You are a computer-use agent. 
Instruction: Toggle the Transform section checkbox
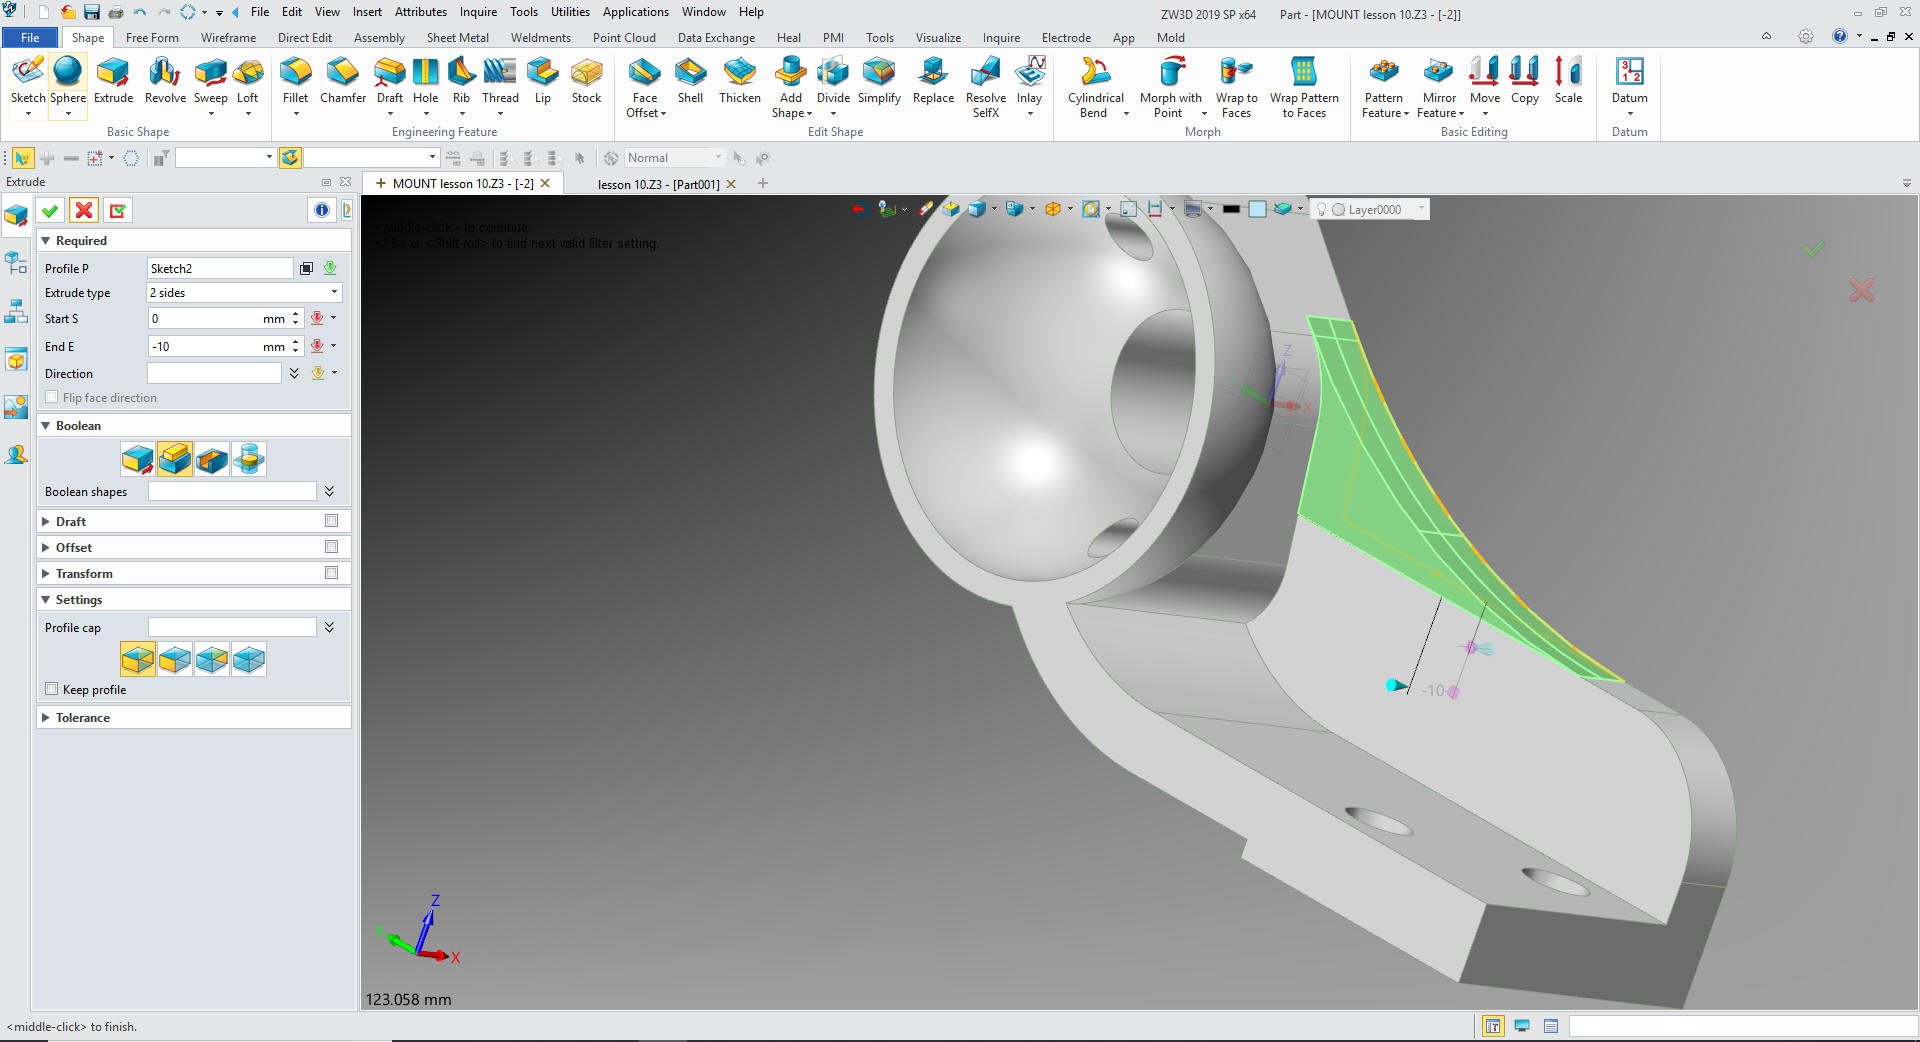coord(331,573)
